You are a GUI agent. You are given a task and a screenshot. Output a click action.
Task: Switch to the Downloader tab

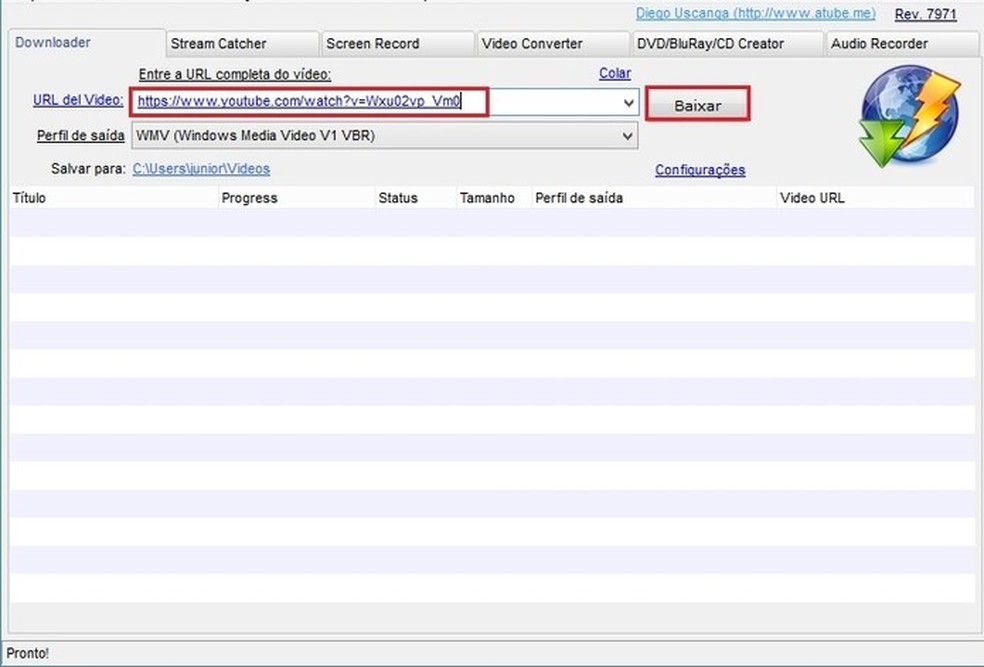[x=87, y=43]
